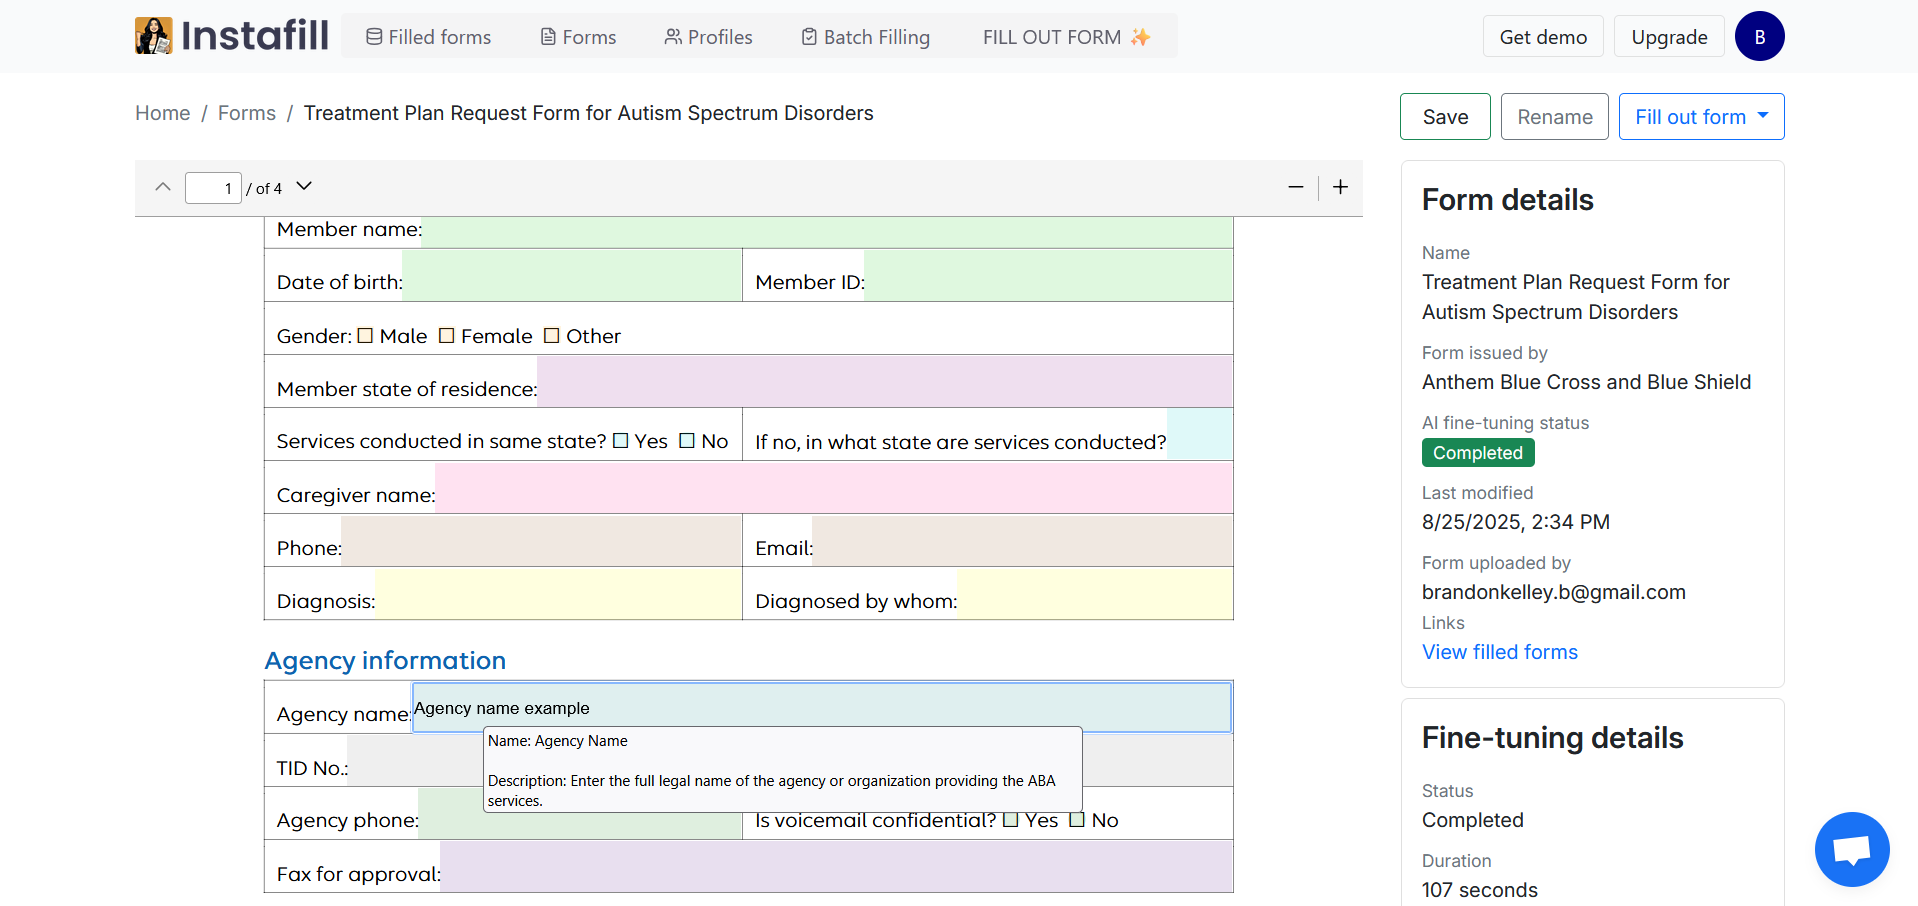1918x906 pixels.
Task: Open the View filled forms link
Action: (x=1499, y=651)
